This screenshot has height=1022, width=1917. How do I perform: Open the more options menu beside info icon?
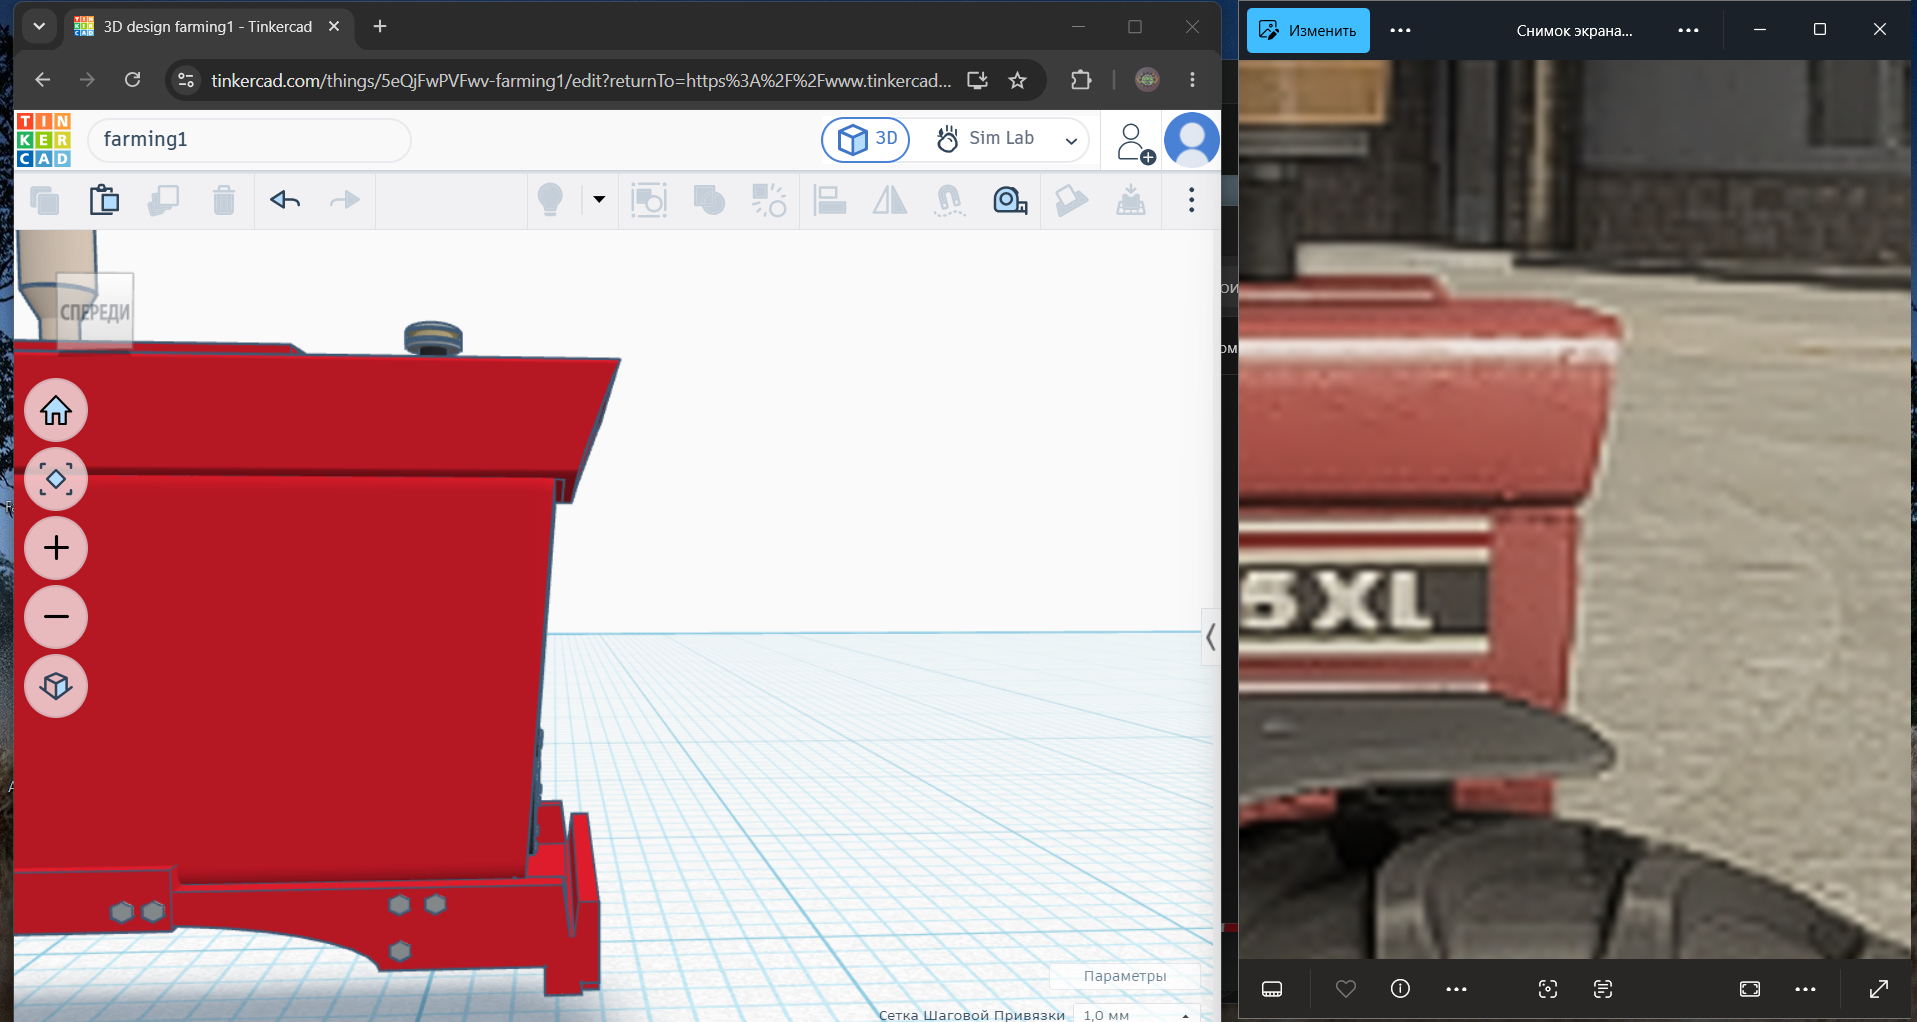[x=1456, y=989]
